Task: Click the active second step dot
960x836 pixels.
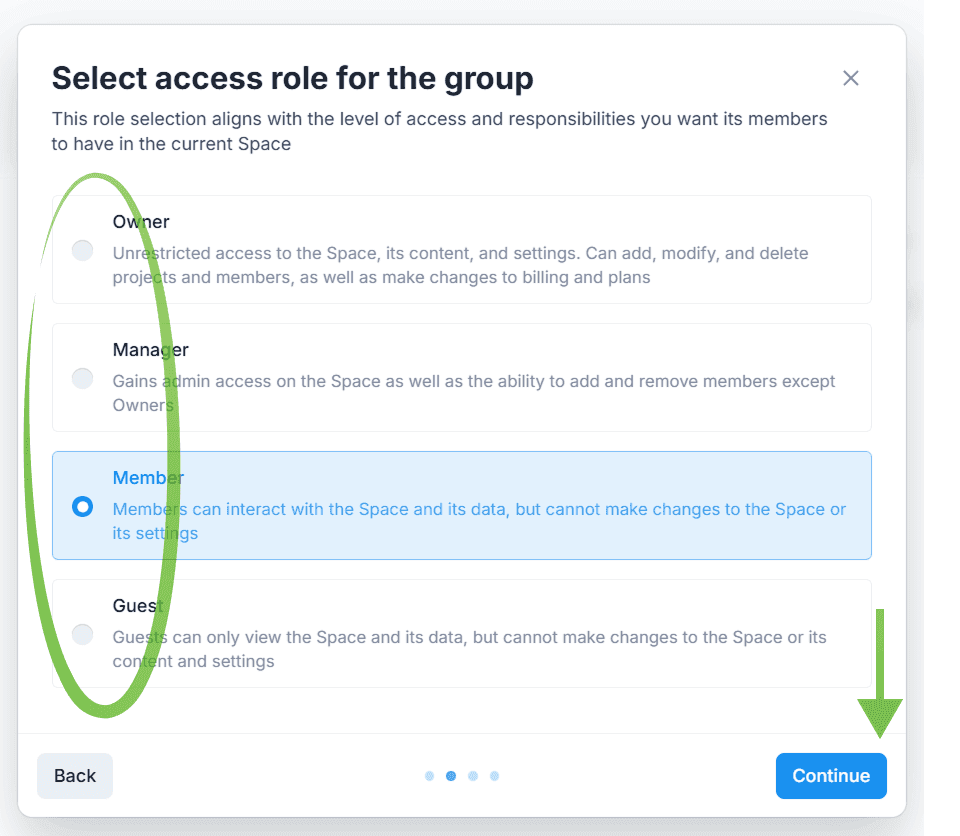Action: 451,776
